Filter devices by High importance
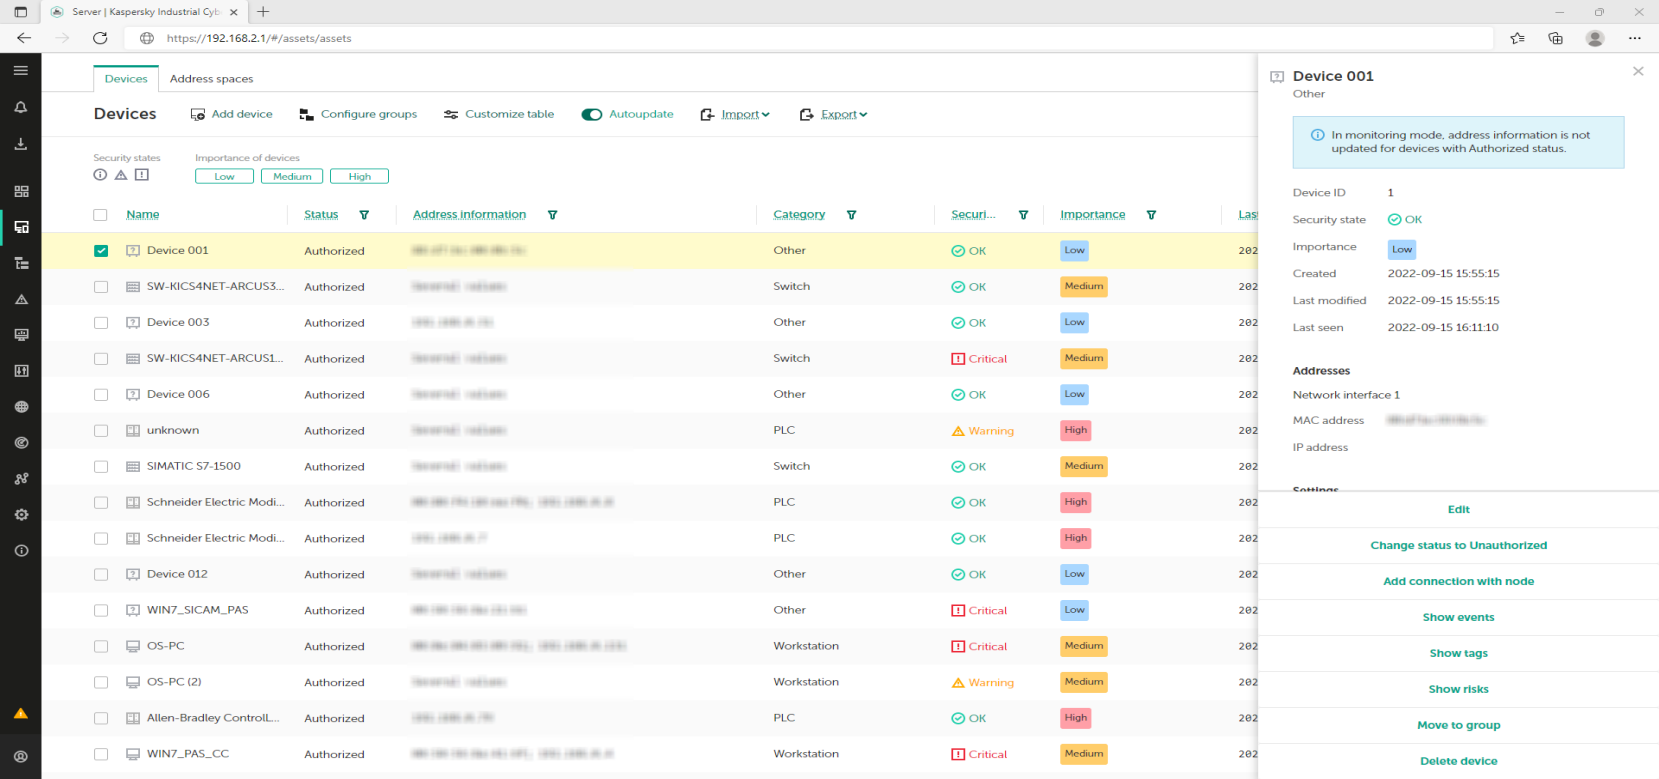1659x779 pixels. tap(359, 177)
